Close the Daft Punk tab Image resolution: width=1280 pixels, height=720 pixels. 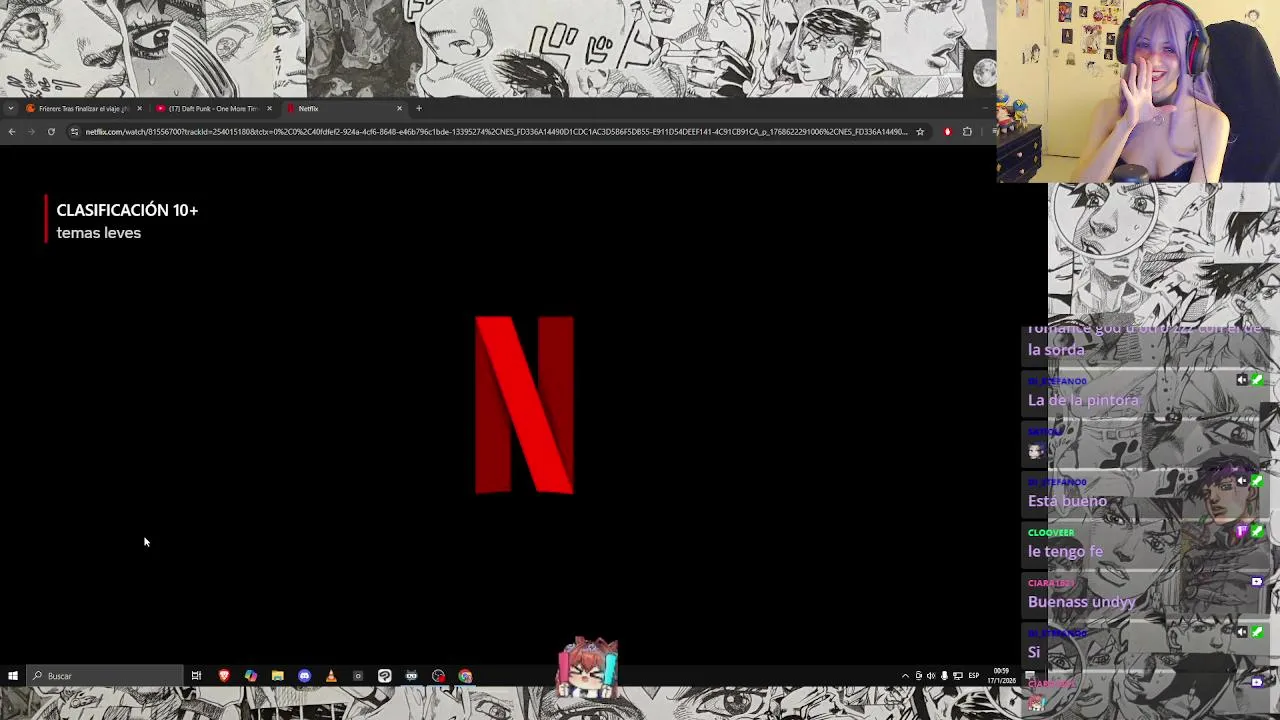click(269, 108)
